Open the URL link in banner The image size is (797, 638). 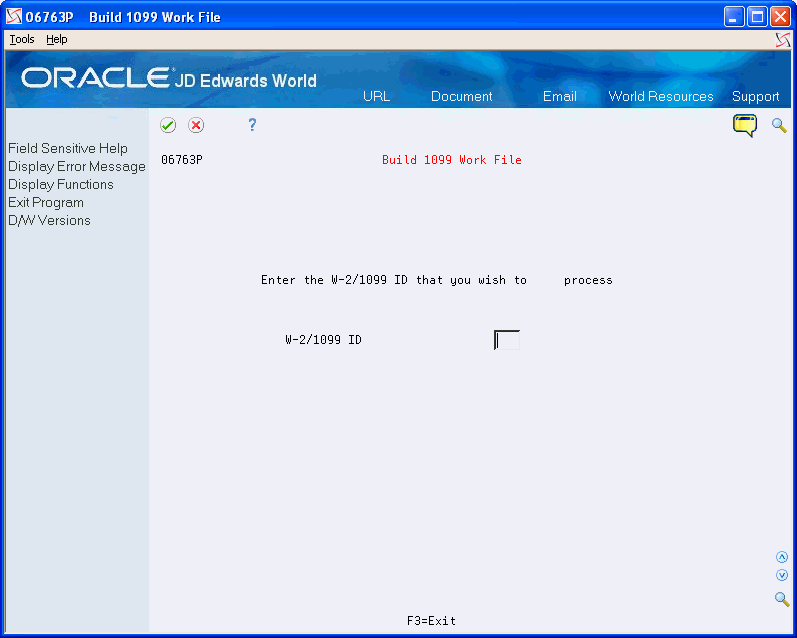pos(376,96)
